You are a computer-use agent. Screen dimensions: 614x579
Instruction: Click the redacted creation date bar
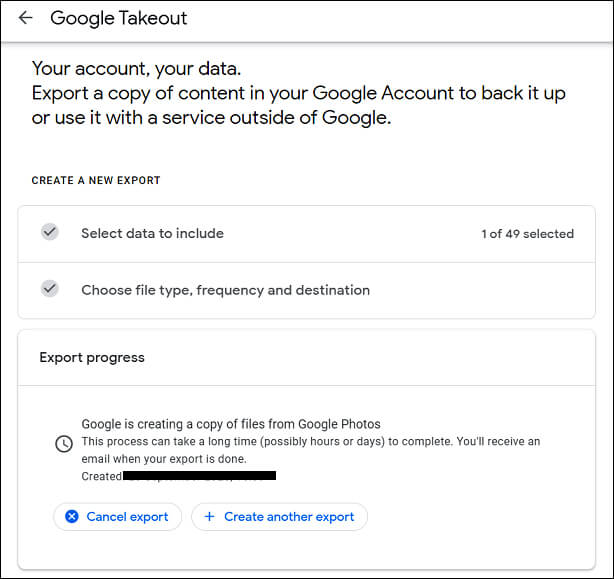click(x=199, y=477)
